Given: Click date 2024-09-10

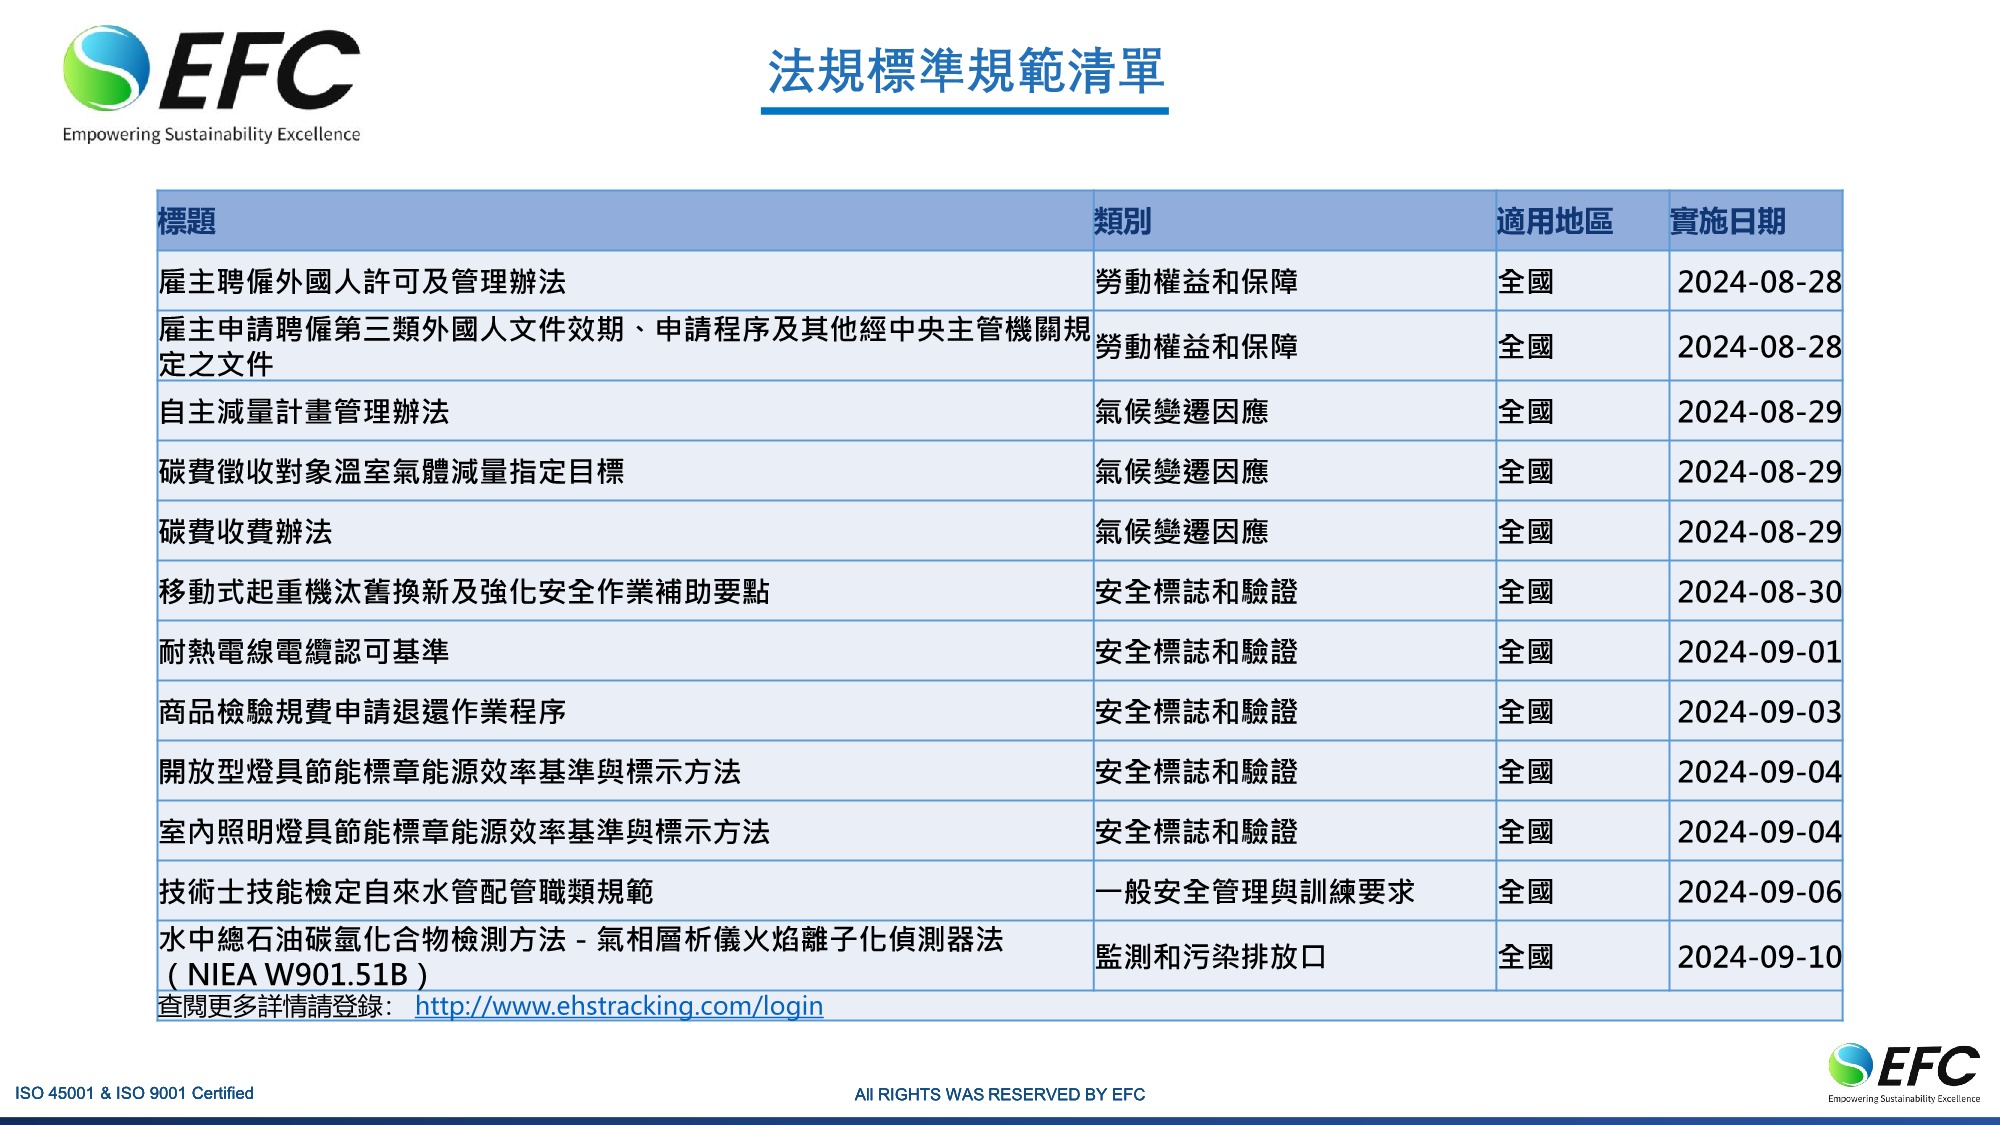Looking at the screenshot, I should coord(1759,957).
